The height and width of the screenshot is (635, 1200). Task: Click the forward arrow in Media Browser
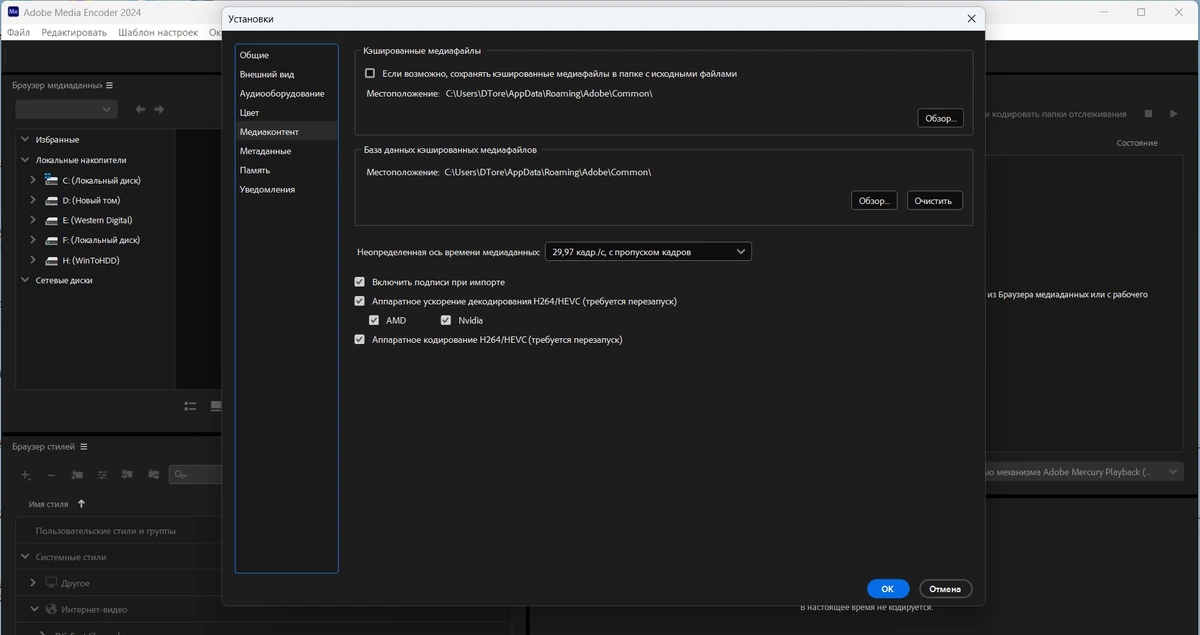[x=159, y=109]
